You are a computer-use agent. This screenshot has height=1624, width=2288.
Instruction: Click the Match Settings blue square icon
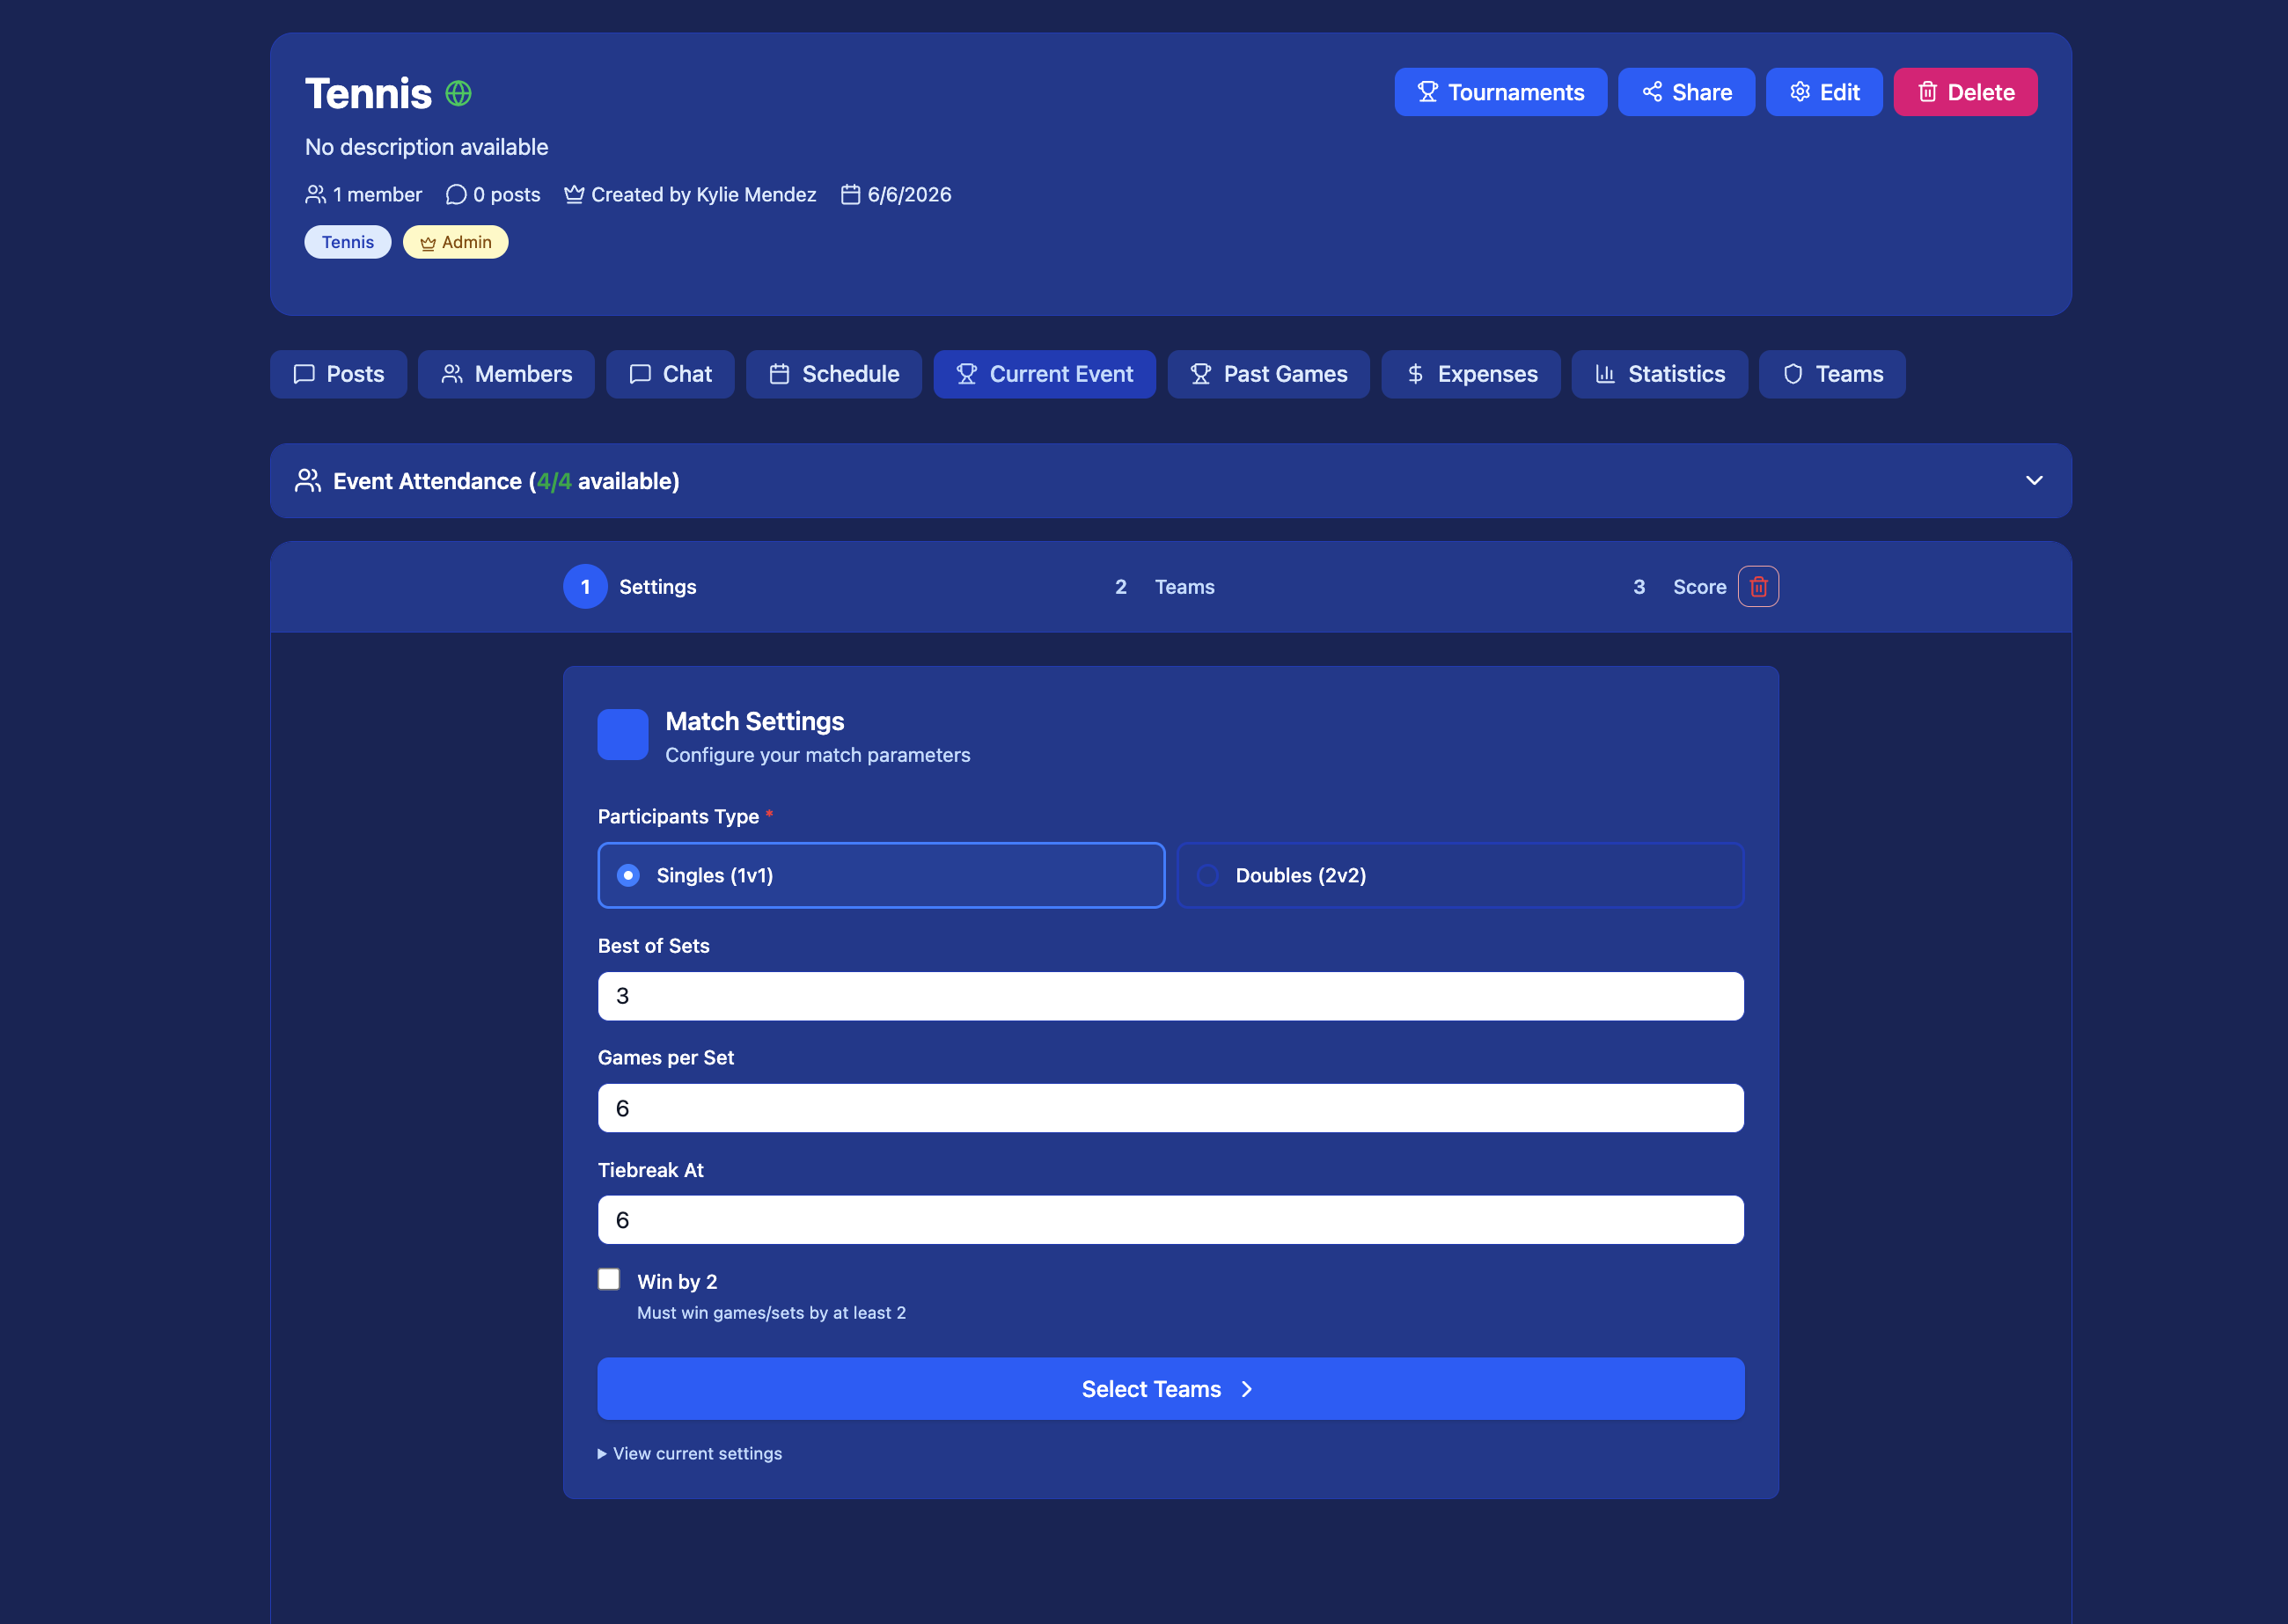tap(623, 735)
